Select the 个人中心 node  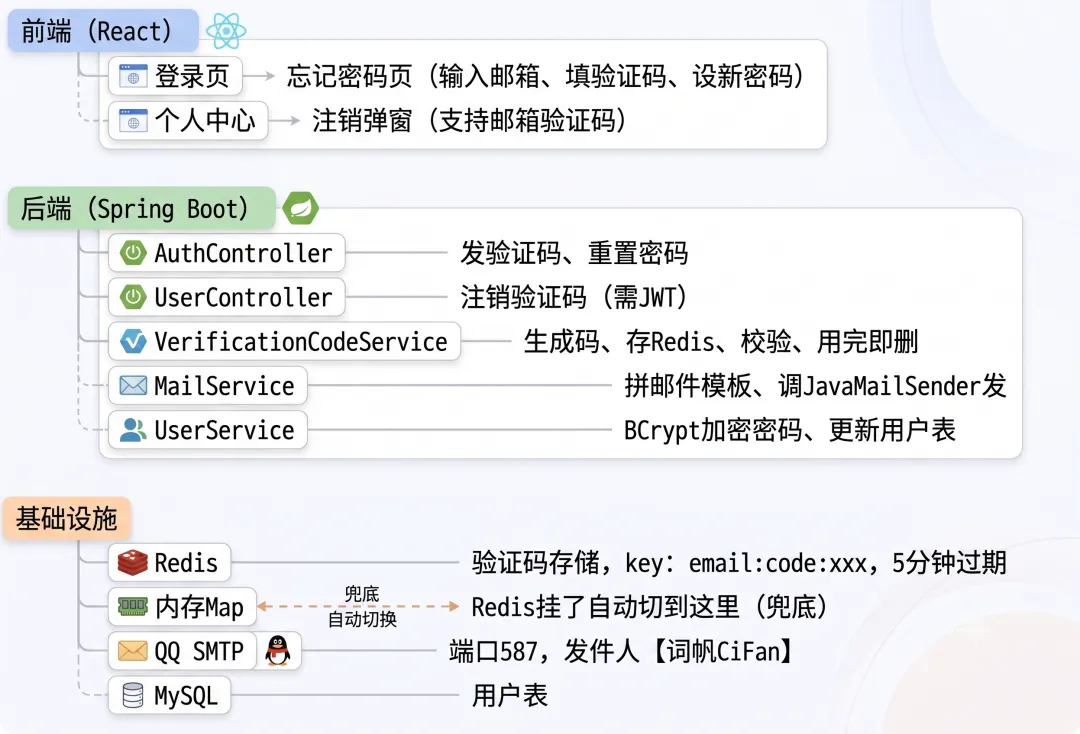tap(188, 120)
